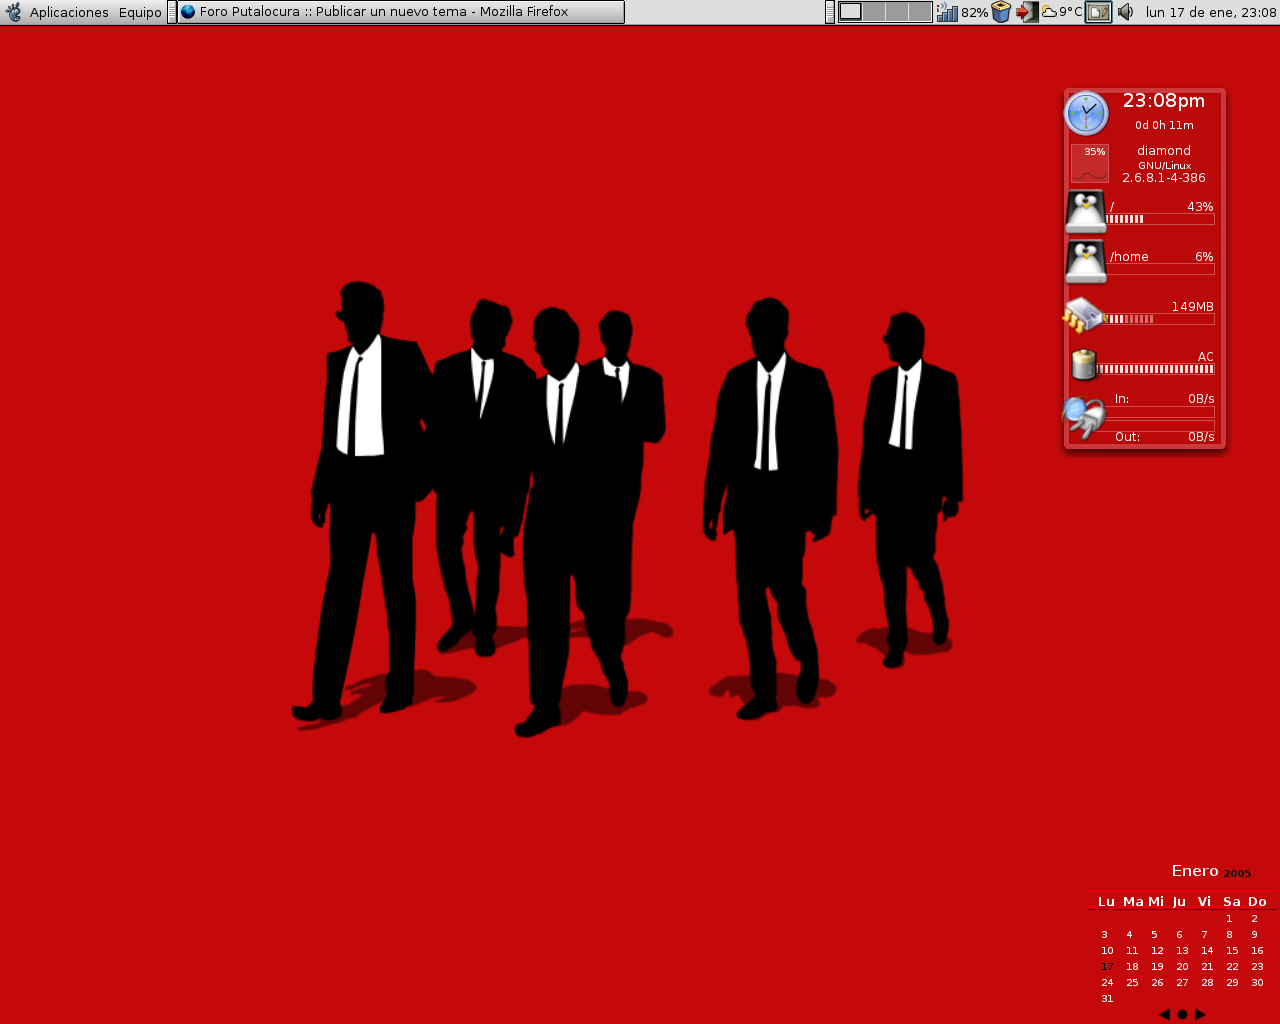Go to next month with right arrow
The image size is (1280, 1024).
click(x=1200, y=1014)
